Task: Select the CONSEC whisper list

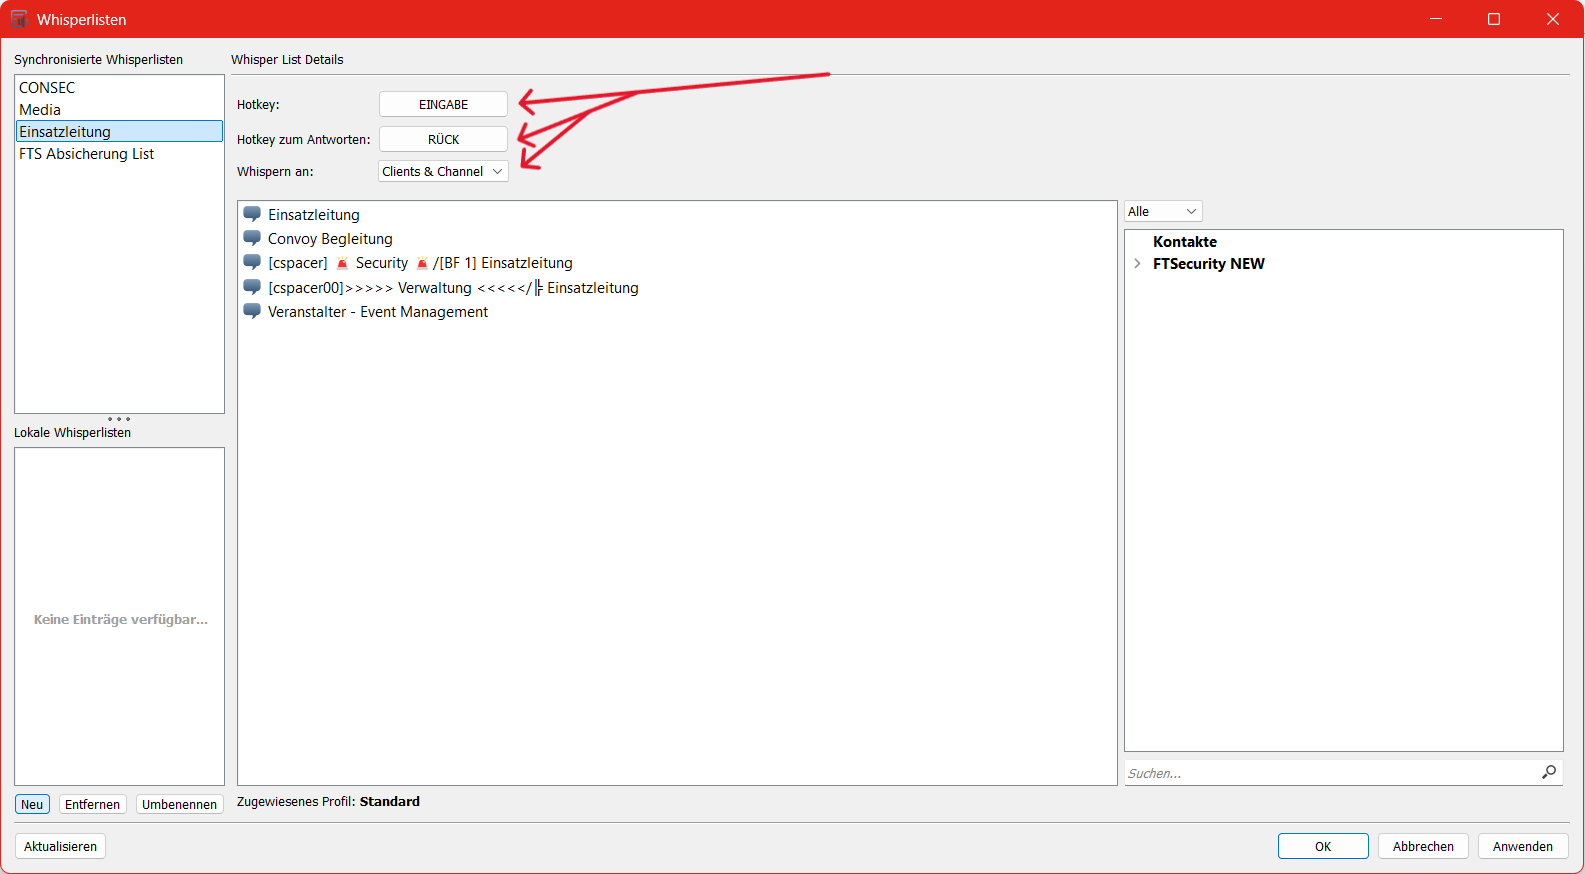Action: [x=47, y=88]
